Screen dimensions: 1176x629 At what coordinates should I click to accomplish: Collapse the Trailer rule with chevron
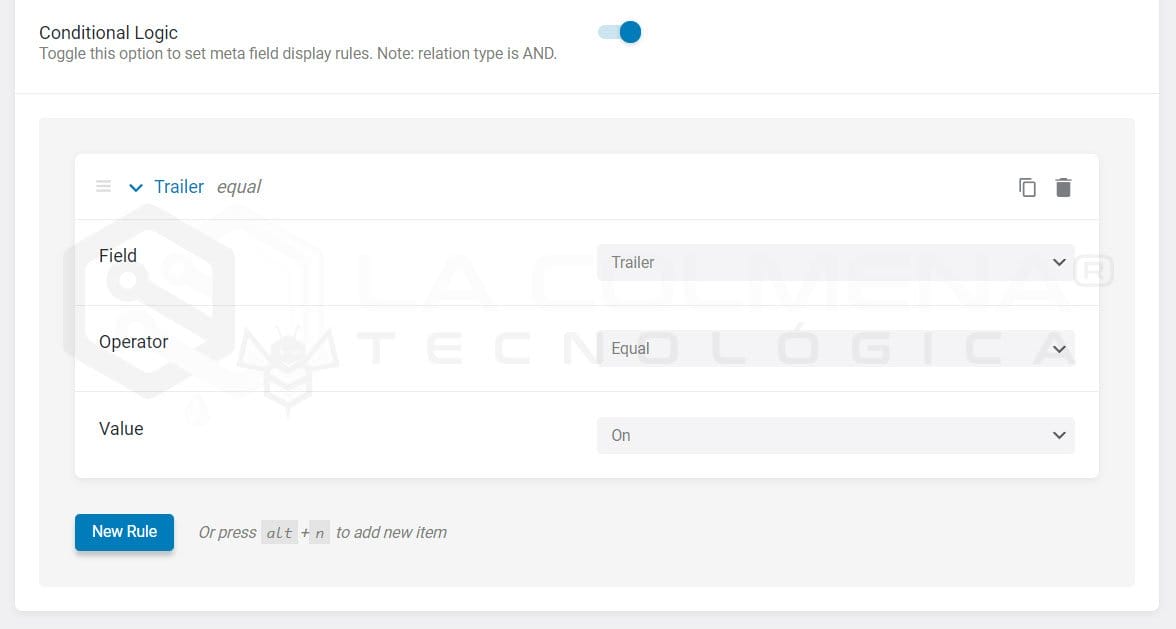point(136,187)
